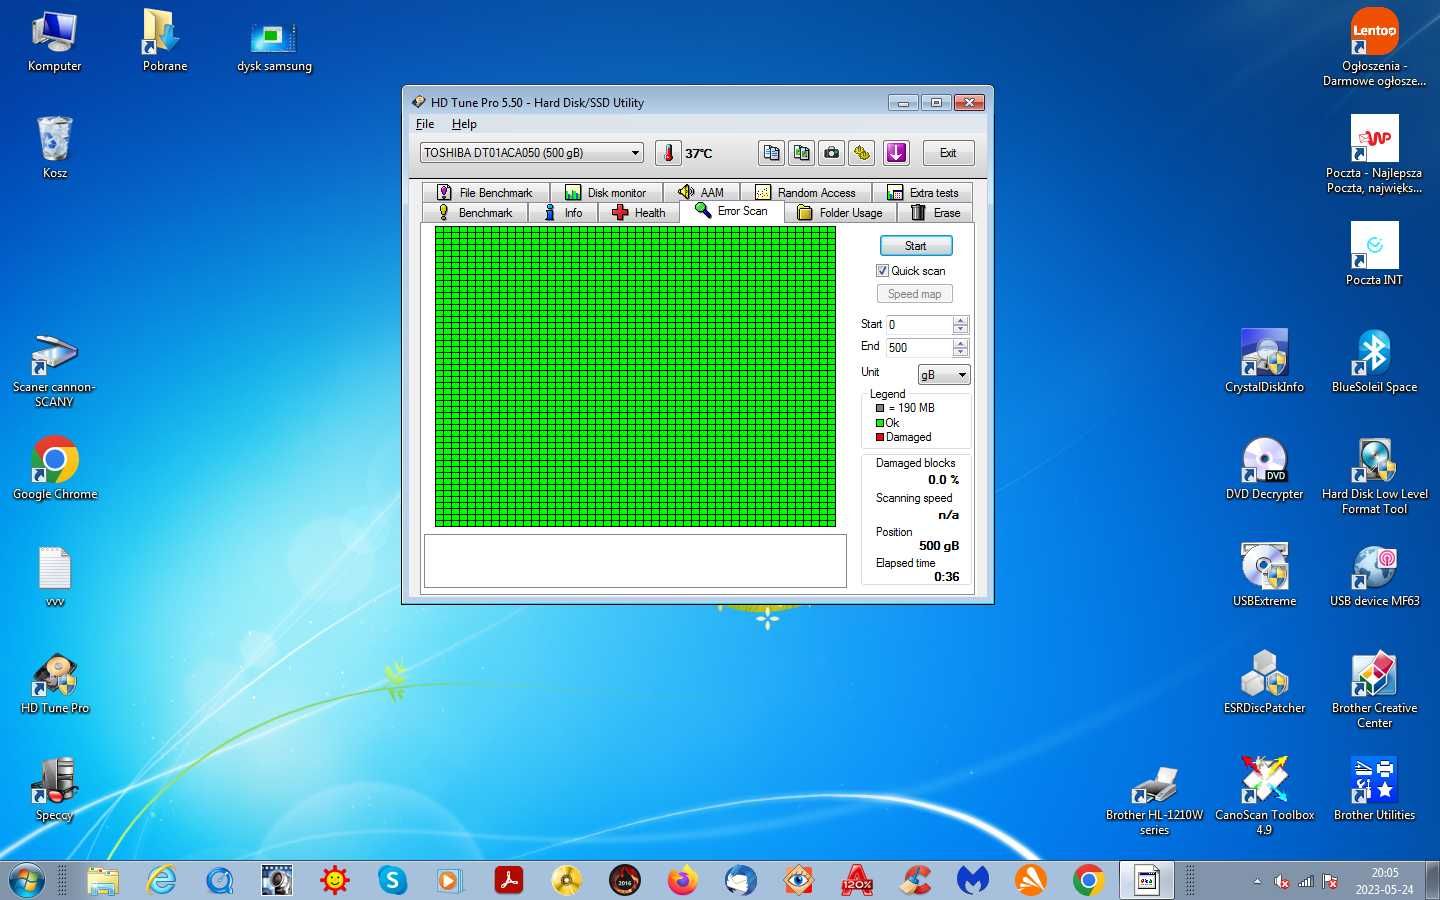Increase the Start value with up arrow
The width and height of the screenshot is (1440, 900).
pyautogui.click(x=961, y=321)
